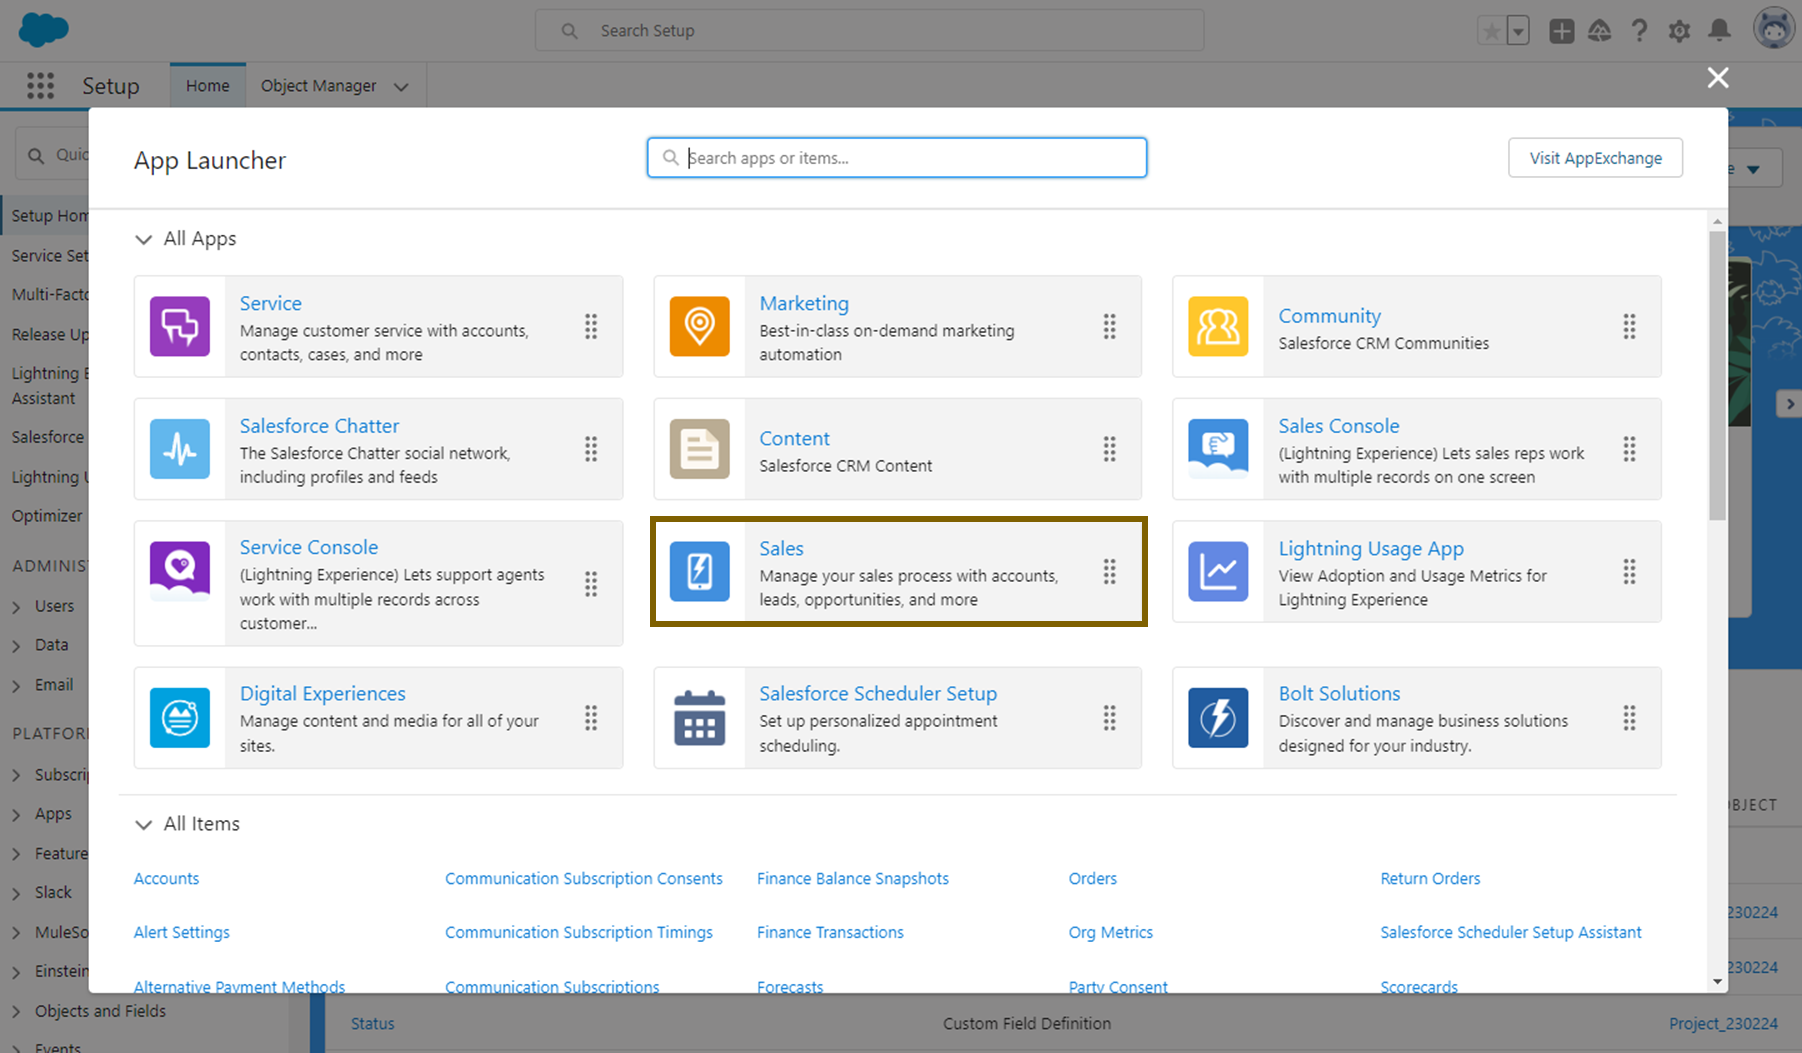Click the drag handle on Content tile

pos(1109,449)
